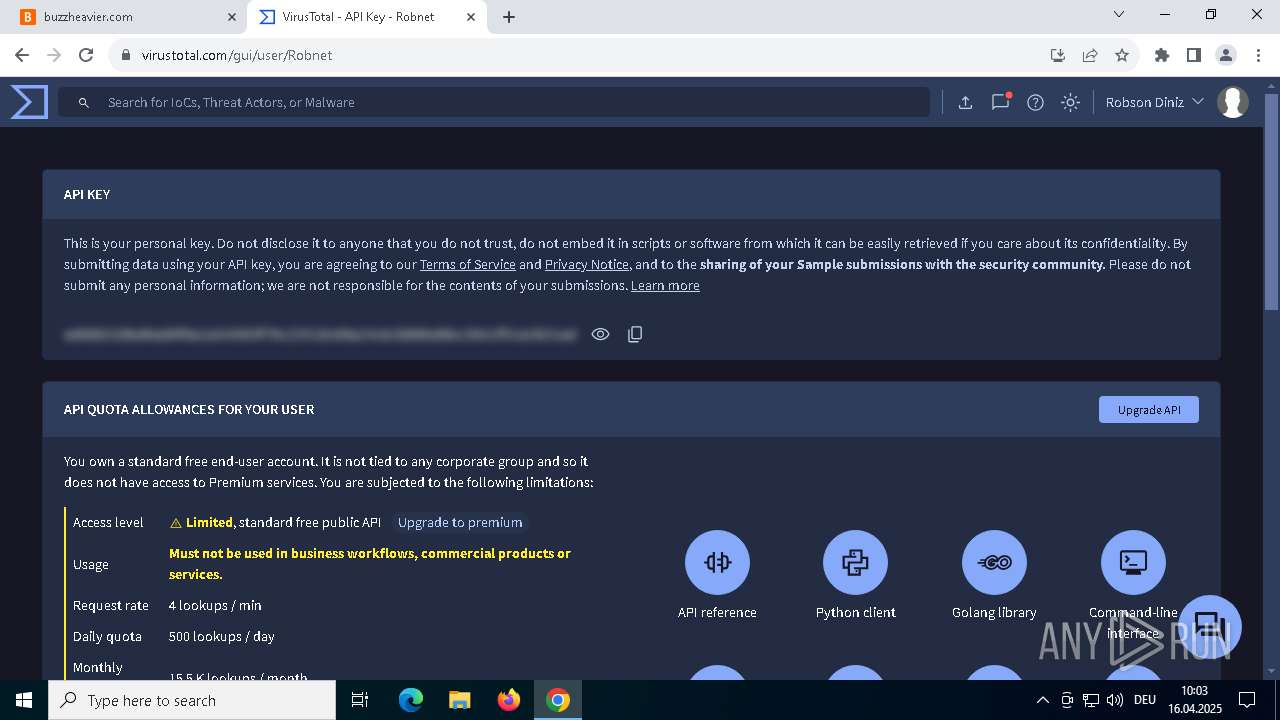Open File Explorer from taskbar
This screenshot has width=1280, height=720.
[459, 700]
